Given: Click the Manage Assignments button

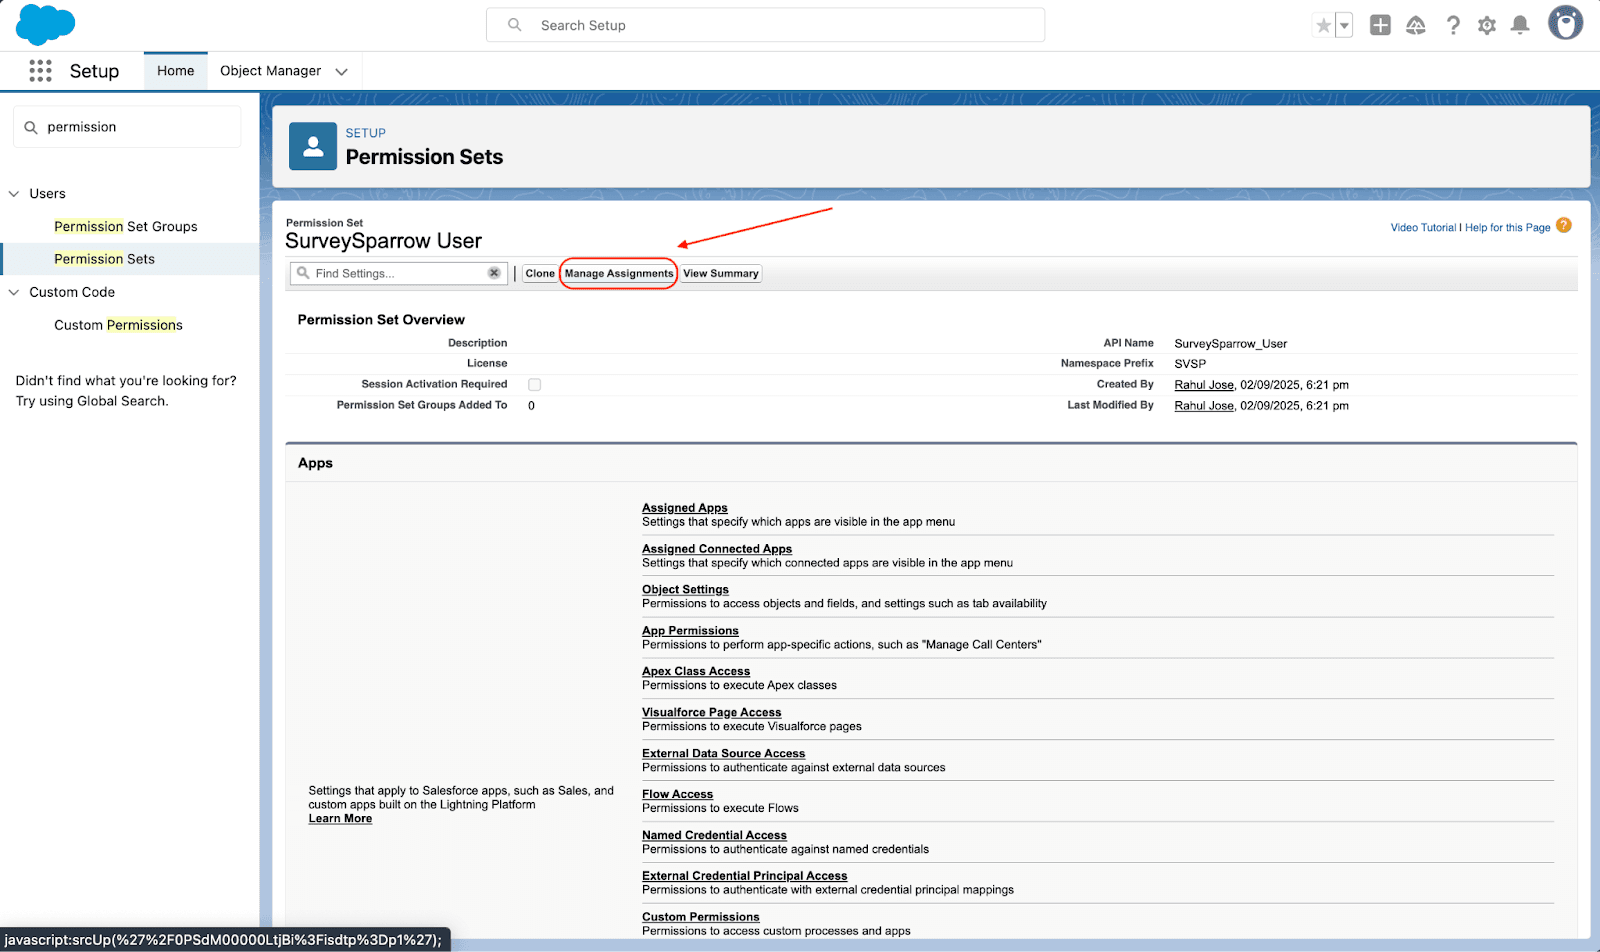Looking at the screenshot, I should coord(619,274).
